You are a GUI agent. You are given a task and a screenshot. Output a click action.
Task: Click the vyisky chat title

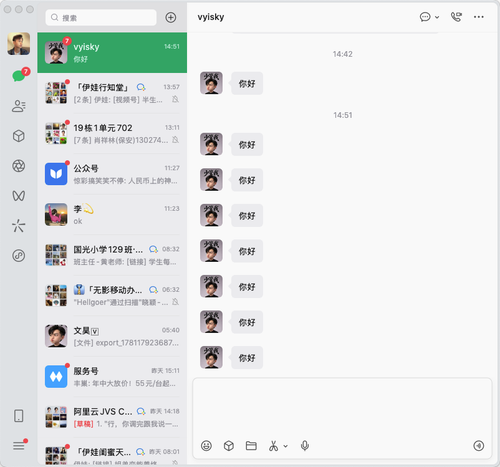[x=211, y=17]
